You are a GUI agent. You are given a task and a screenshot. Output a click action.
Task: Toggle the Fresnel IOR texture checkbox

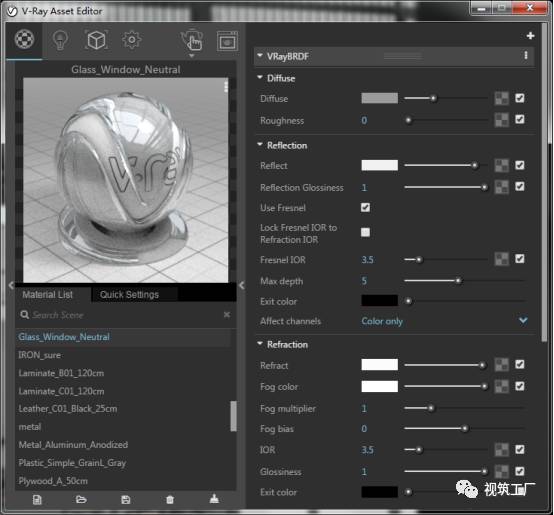(520, 259)
